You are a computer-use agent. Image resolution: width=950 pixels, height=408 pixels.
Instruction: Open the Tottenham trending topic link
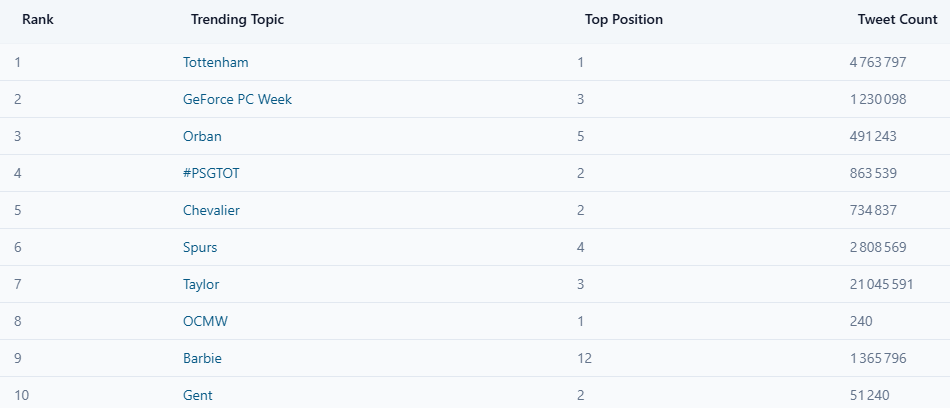click(215, 62)
